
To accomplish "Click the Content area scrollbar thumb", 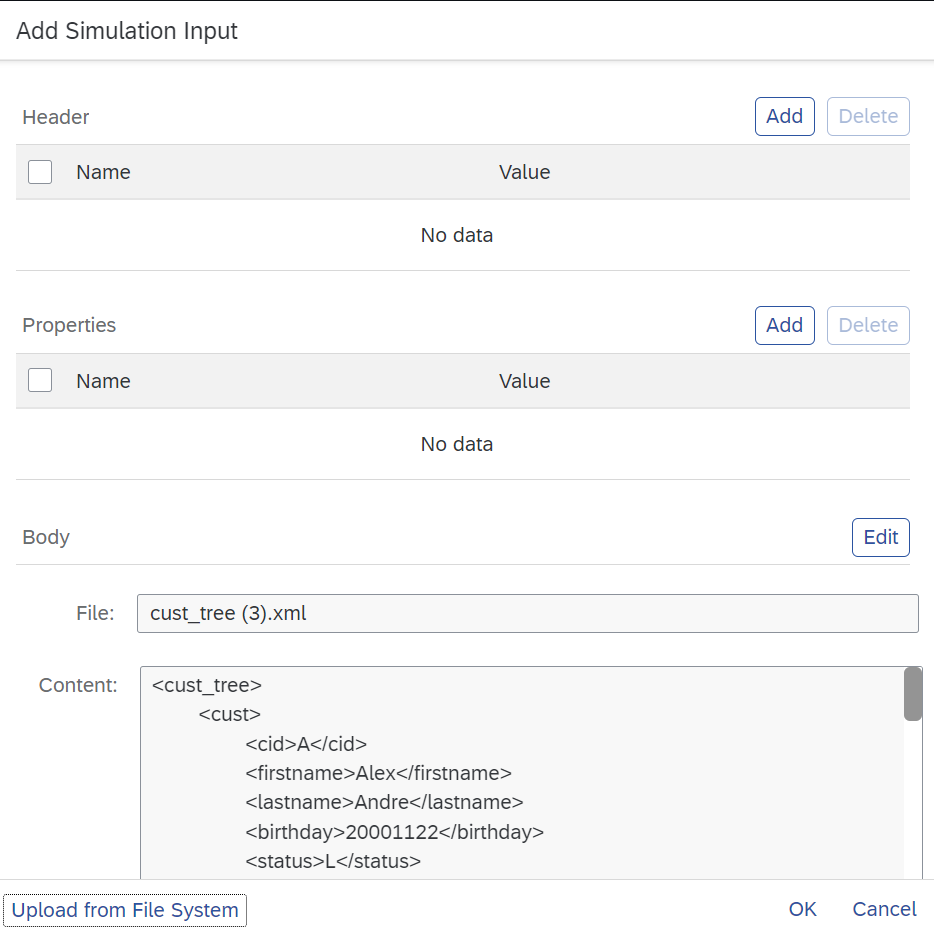I will point(913,694).
